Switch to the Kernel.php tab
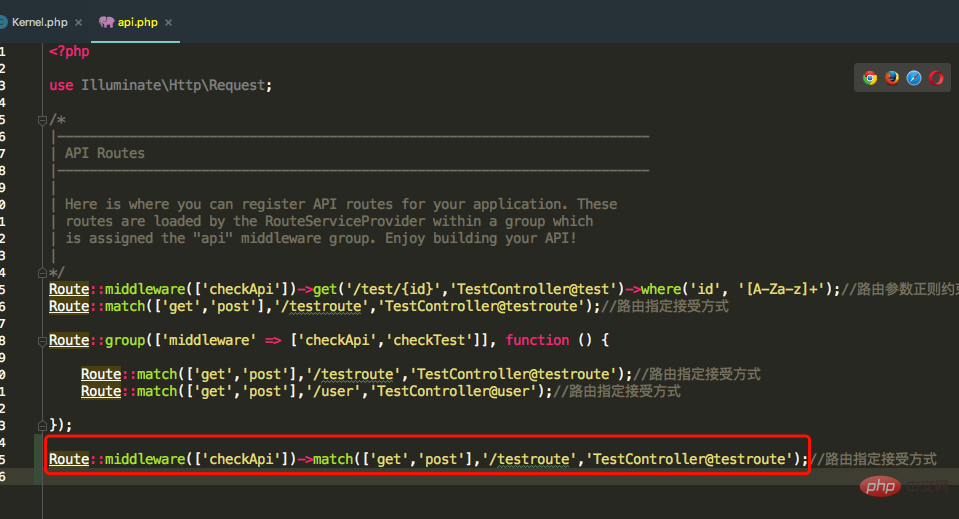Screen dimensions: 959x519 pyautogui.click(x=38, y=21)
